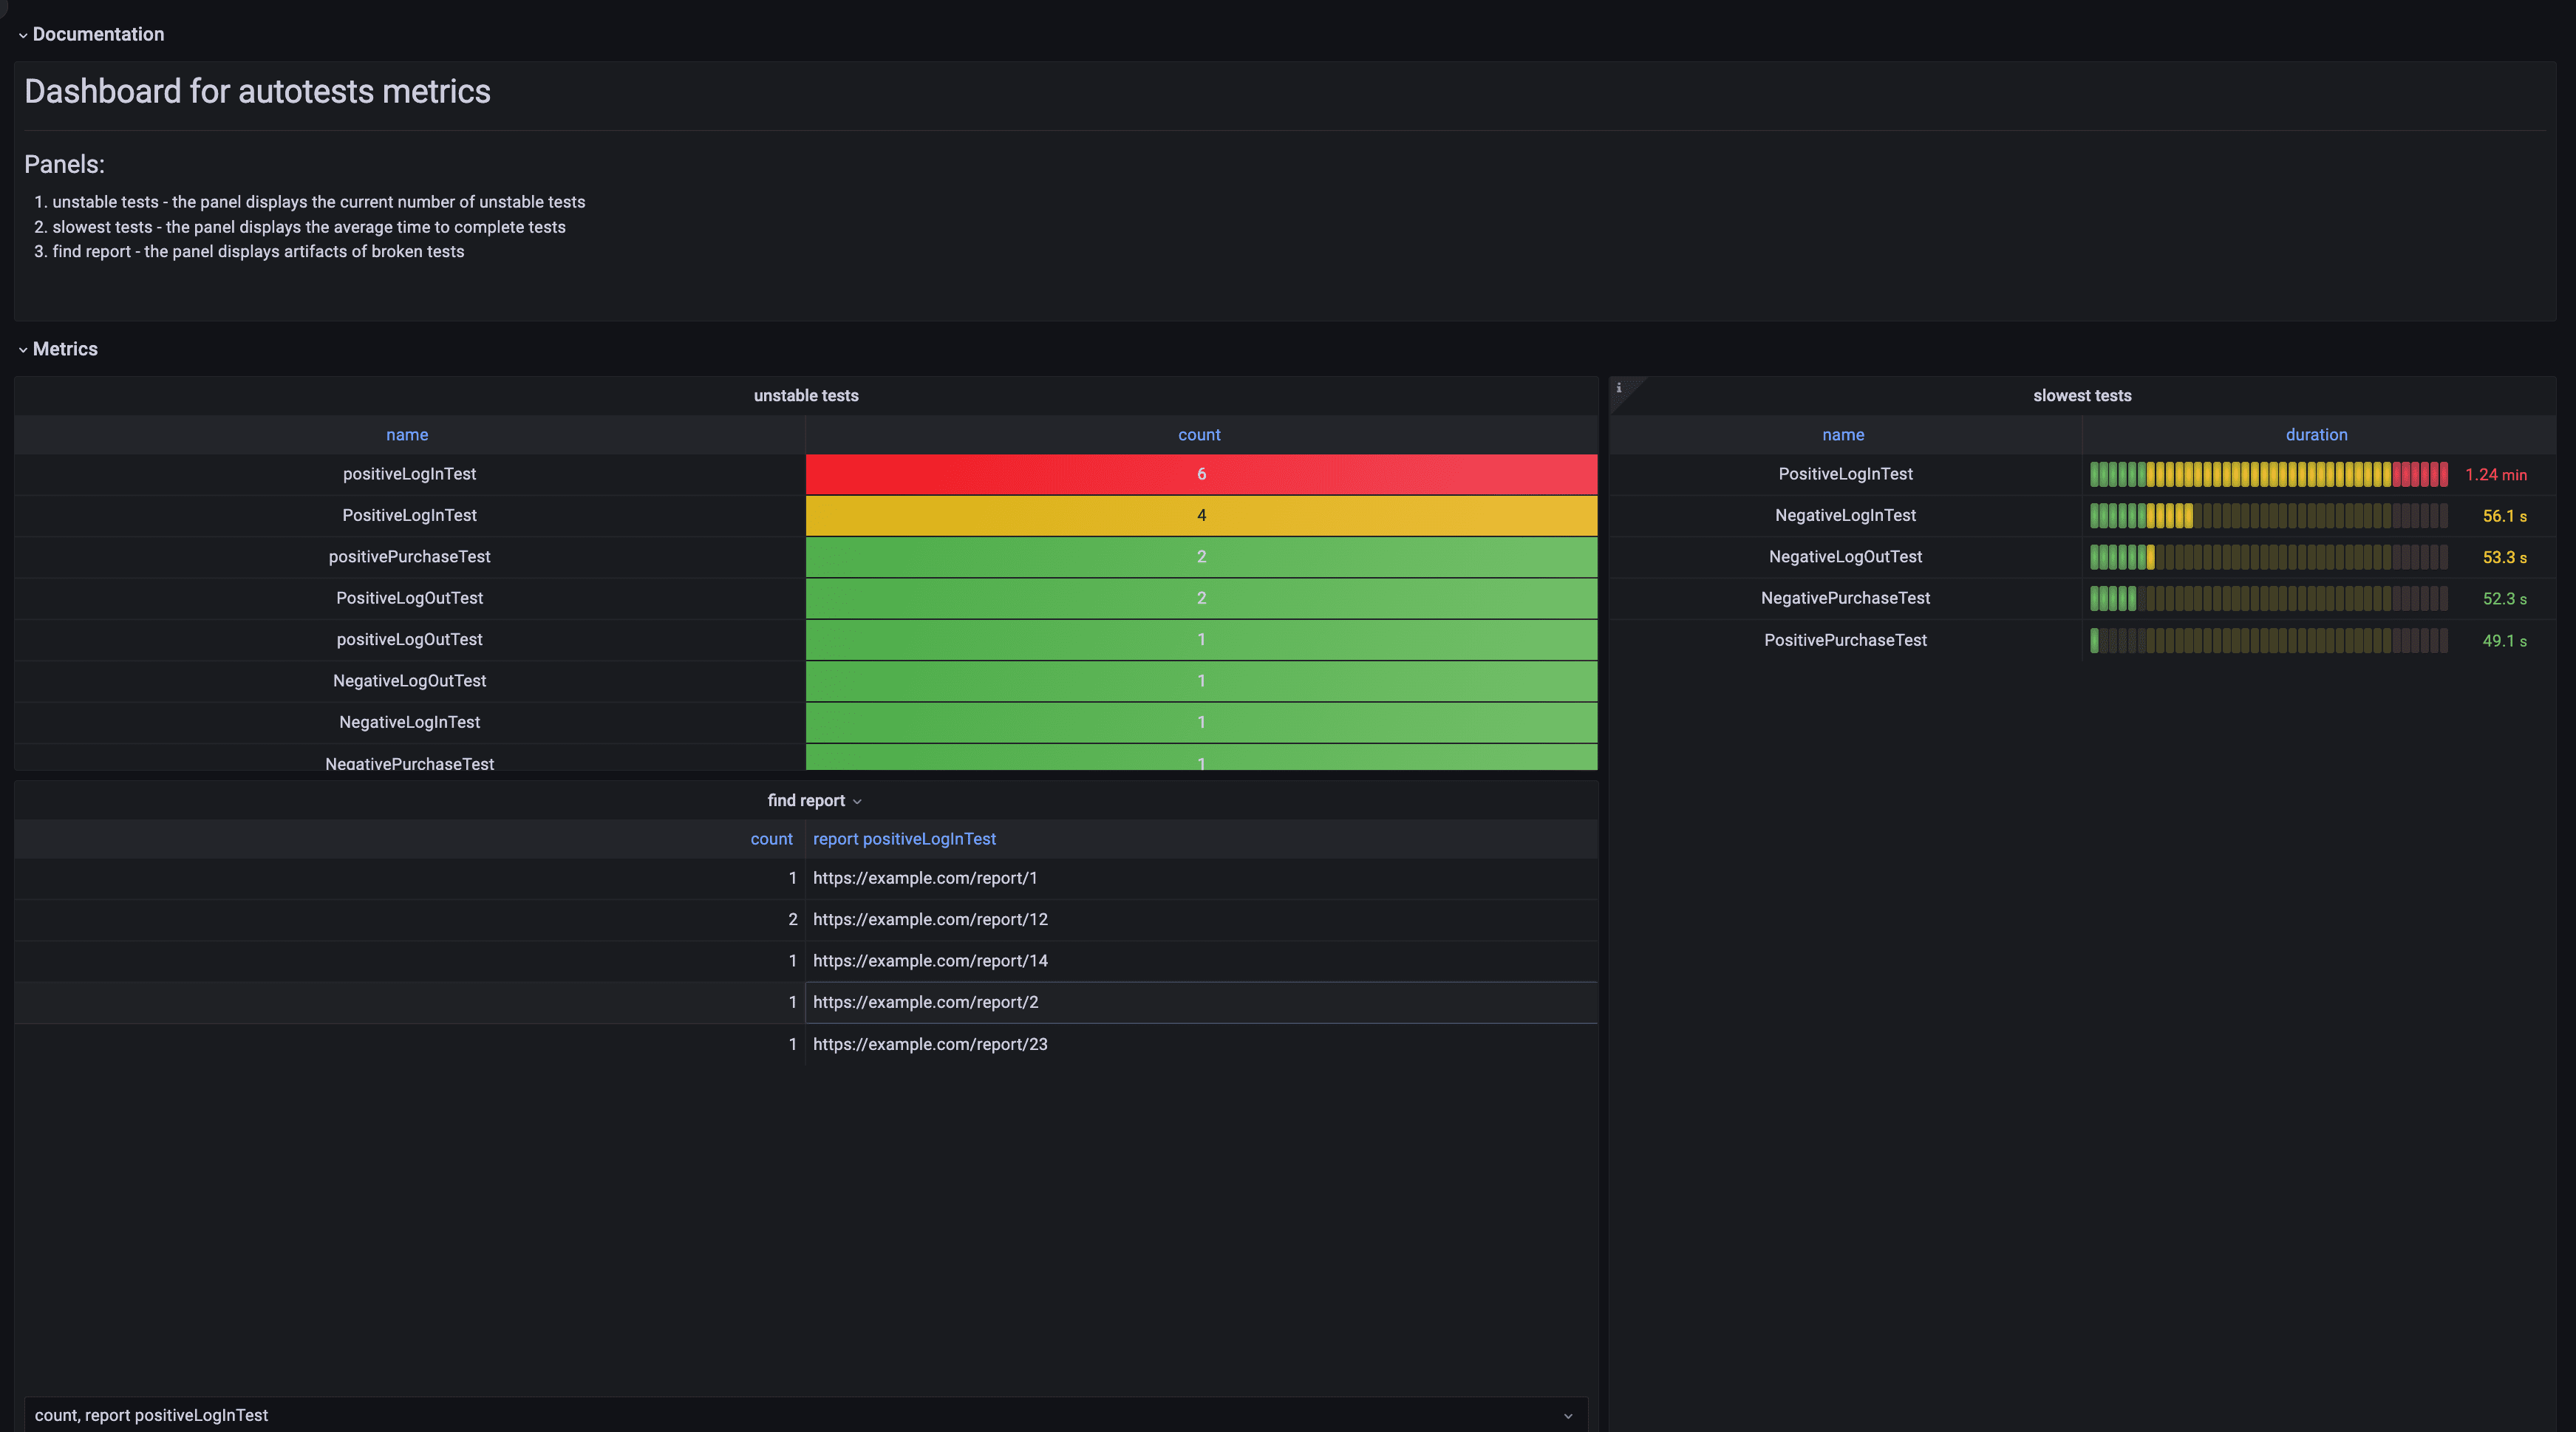Click the PositiveLogInTest duration gauge bar
The height and width of the screenshot is (1432, 2576).
pyautogui.click(x=2268, y=474)
